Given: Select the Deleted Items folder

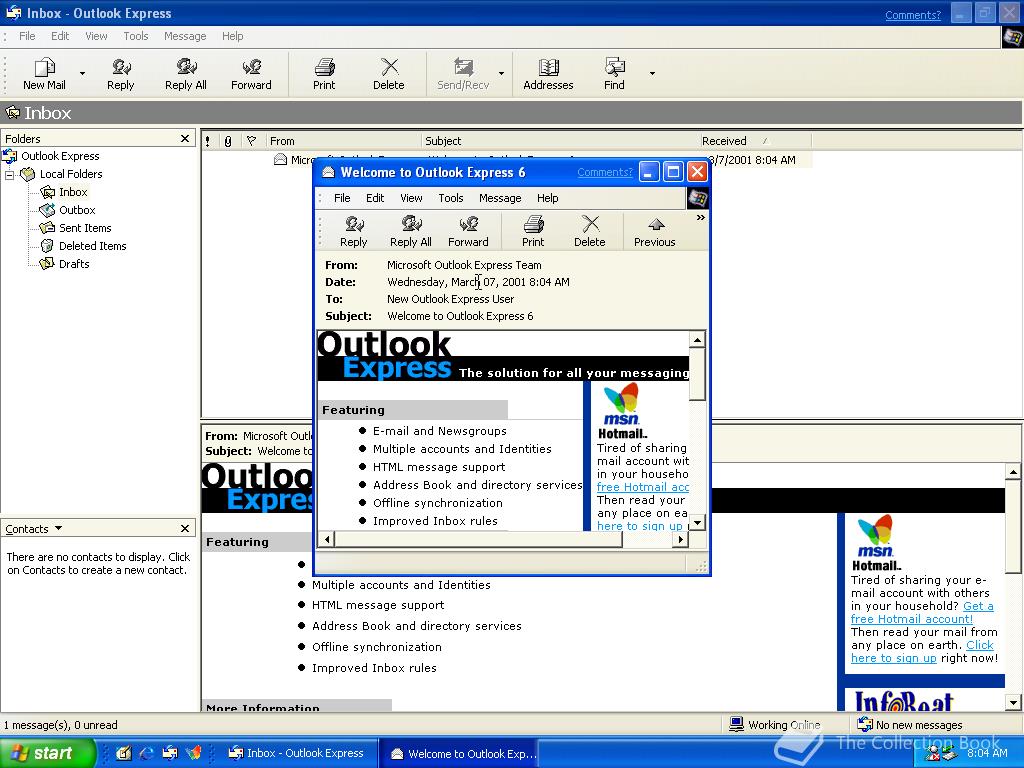Looking at the screenshot, I should pos(92,246).
